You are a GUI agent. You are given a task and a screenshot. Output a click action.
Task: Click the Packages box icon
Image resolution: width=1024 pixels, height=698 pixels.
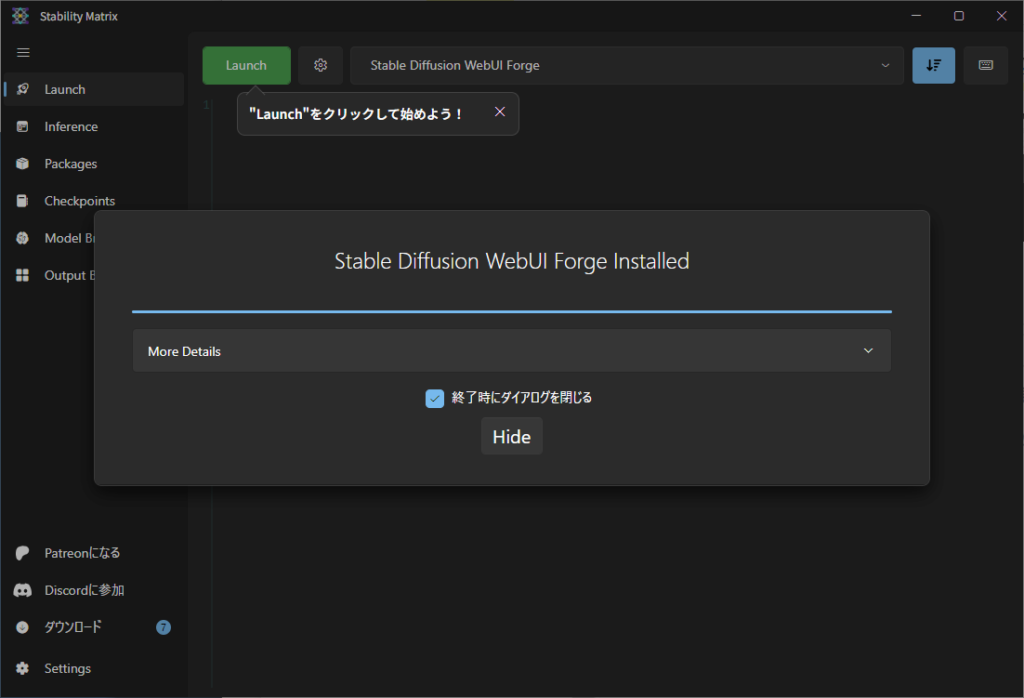[x=22, y=164]
